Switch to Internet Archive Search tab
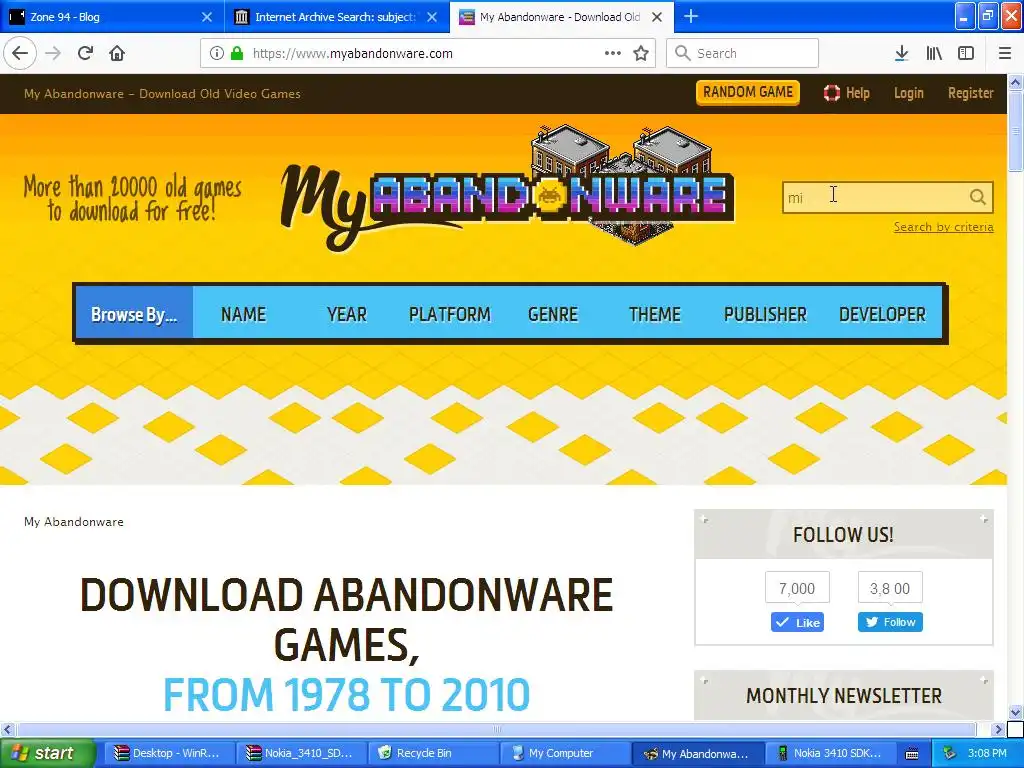This screenshot has width=1024, height=768. [337, 17]
